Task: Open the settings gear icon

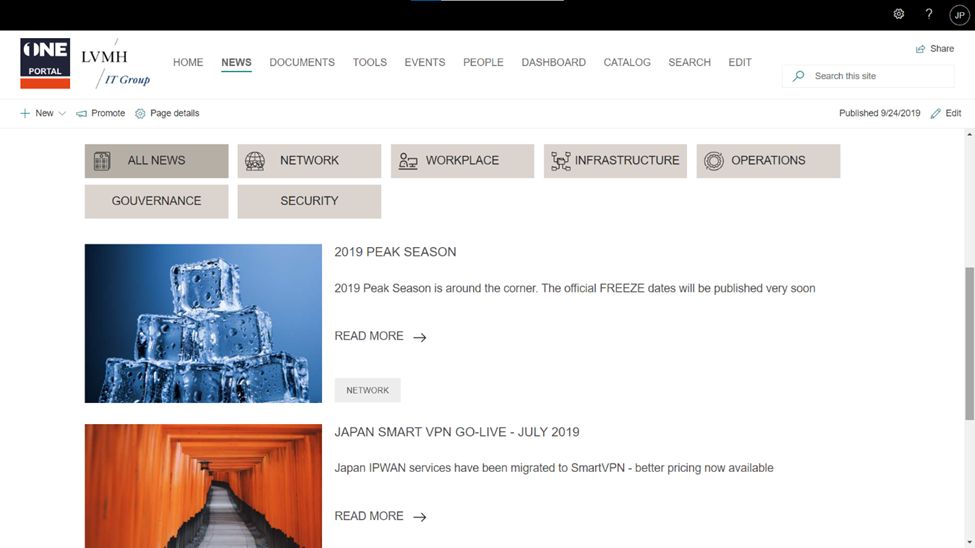Action: [x=899, y=14]
